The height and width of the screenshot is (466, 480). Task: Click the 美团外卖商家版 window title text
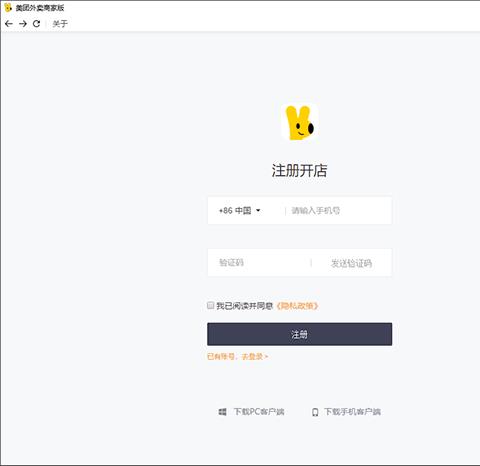click(x=40, y=8)
